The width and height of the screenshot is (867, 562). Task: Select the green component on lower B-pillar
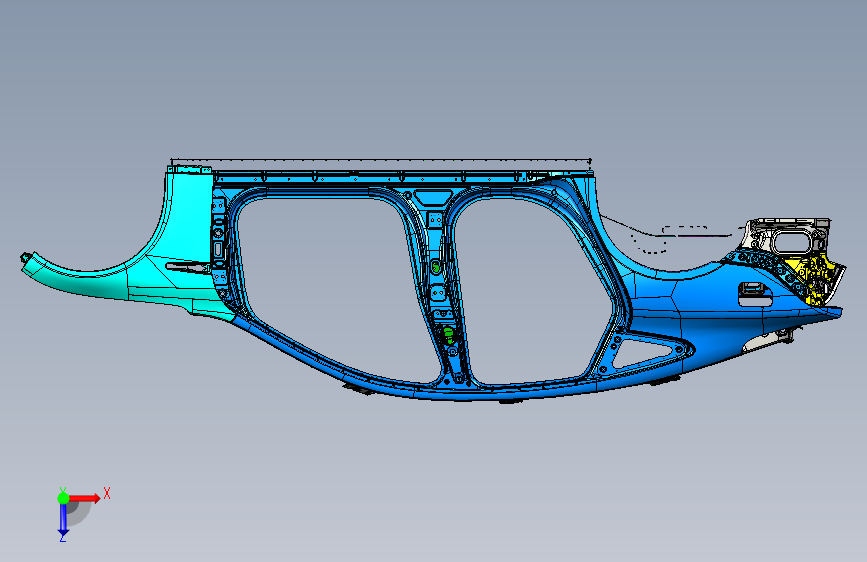click(448, 334)
